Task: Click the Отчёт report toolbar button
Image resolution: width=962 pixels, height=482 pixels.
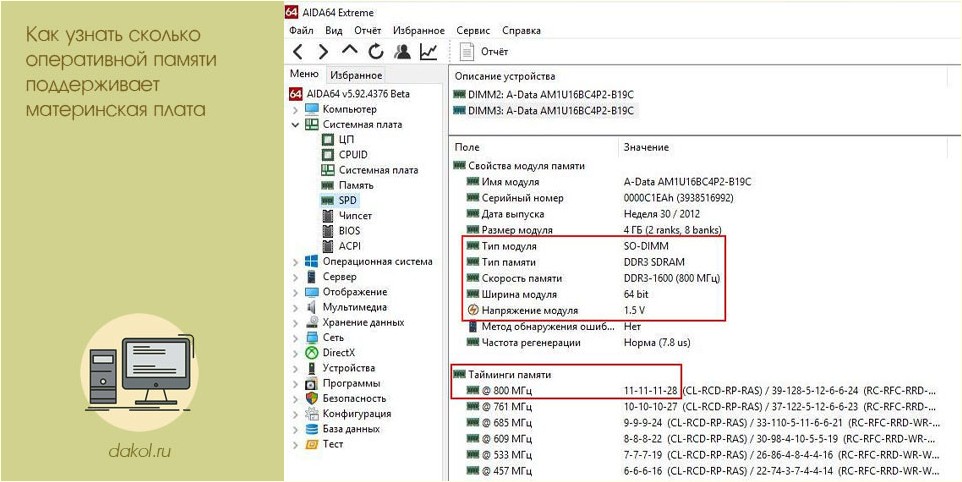Action: coord(484,52)
